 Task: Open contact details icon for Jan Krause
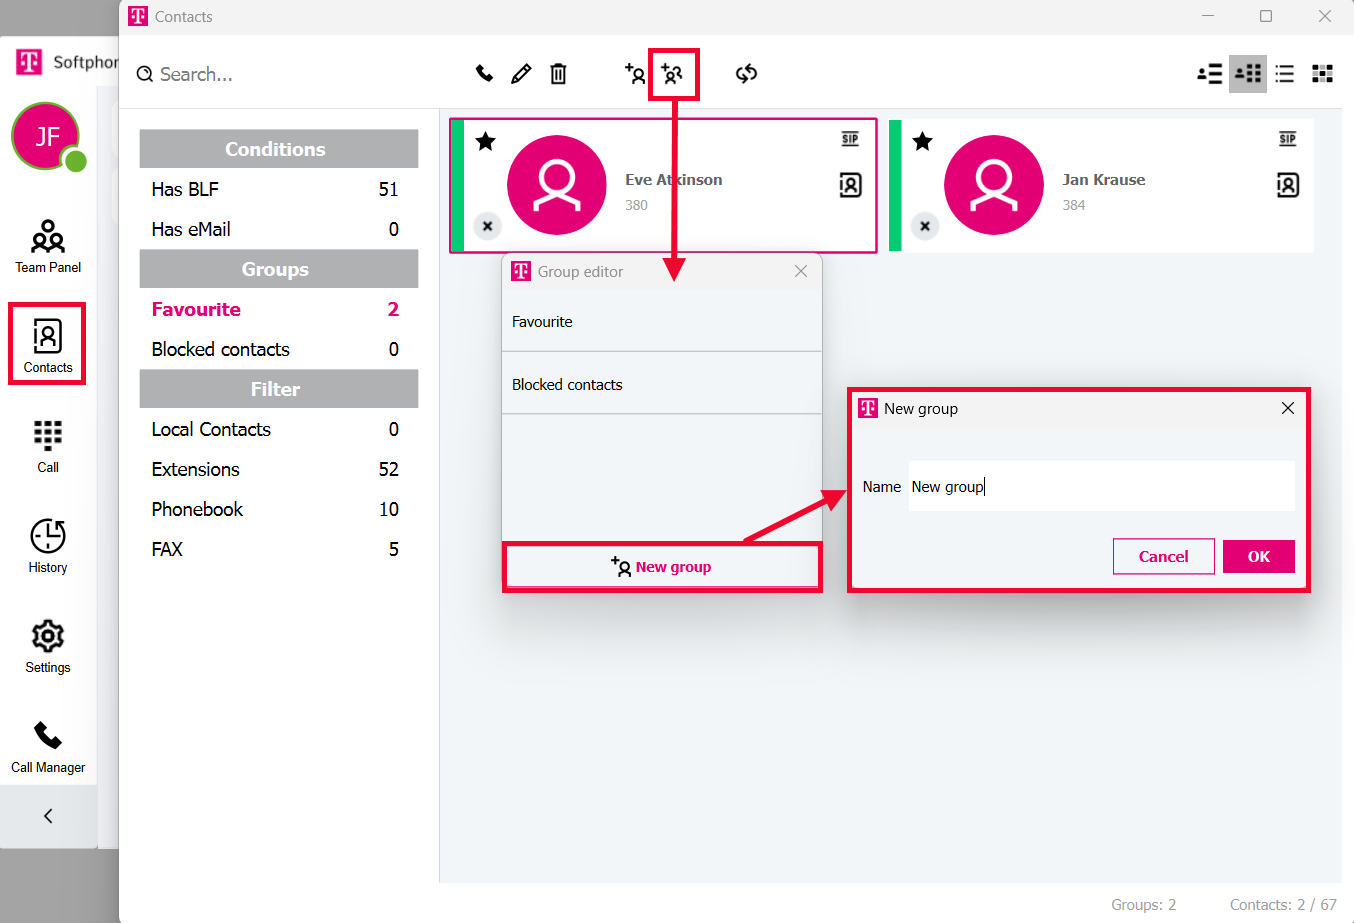coord(1287,185)
